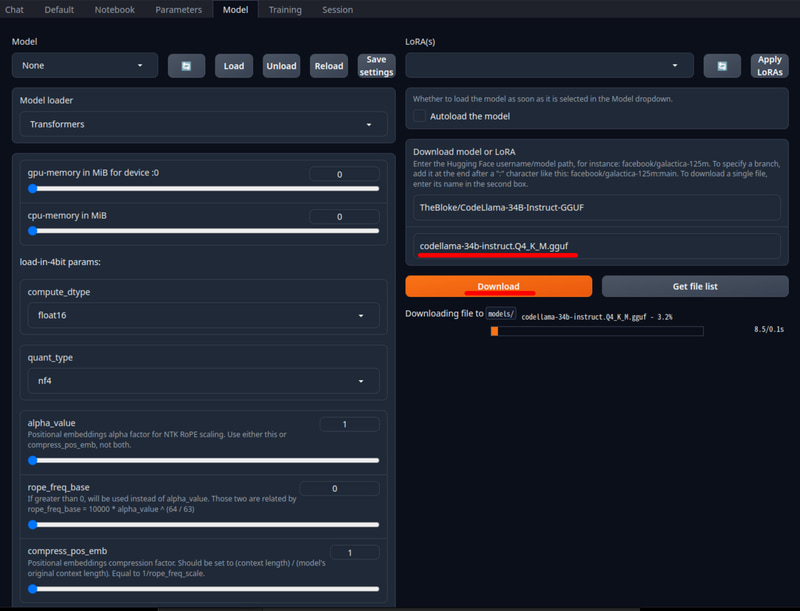
Task: Open the Model dropdown showing None
Action: (x=85, y=65)
